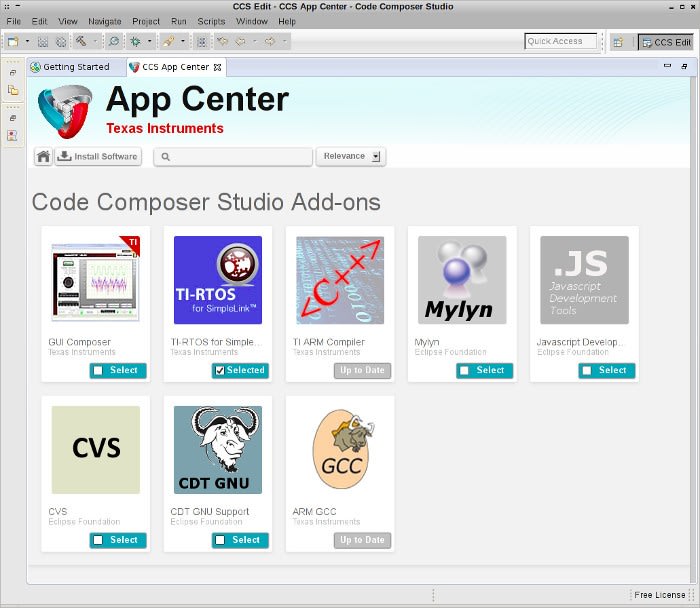Screen dimensions: 700x608
Task: Uncheck the TI-RTOS Selected checkbox
Action: pyautogui.click(x=220, y=371)
